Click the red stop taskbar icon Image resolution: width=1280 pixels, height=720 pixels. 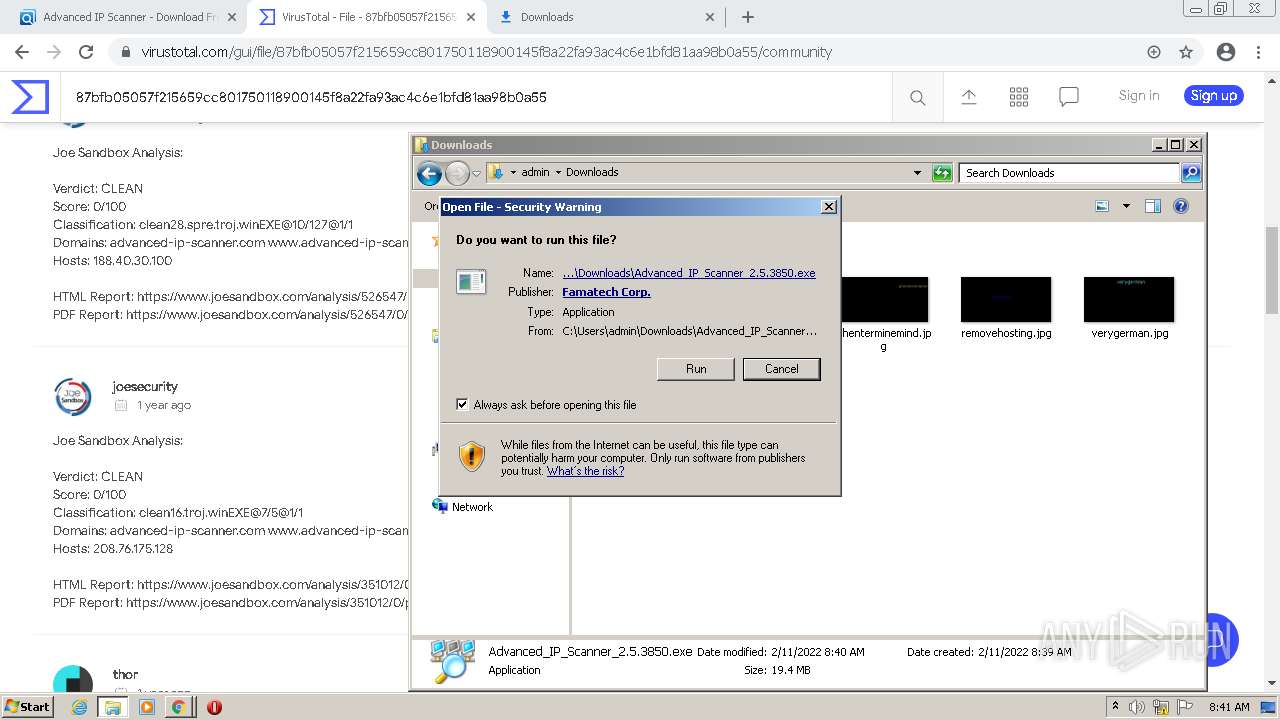(x=214, y=707)
